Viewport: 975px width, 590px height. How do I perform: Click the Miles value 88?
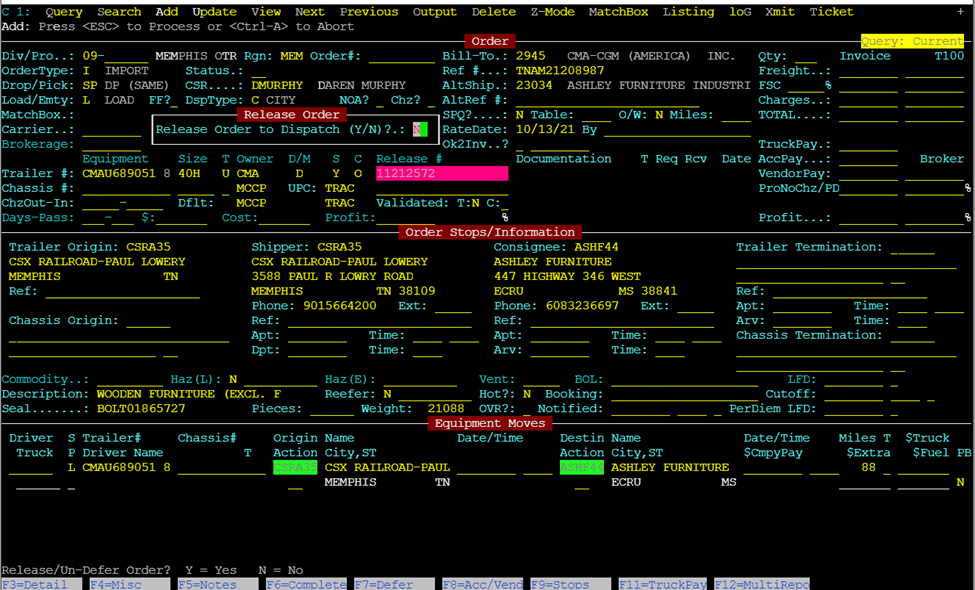coord(868,468)
